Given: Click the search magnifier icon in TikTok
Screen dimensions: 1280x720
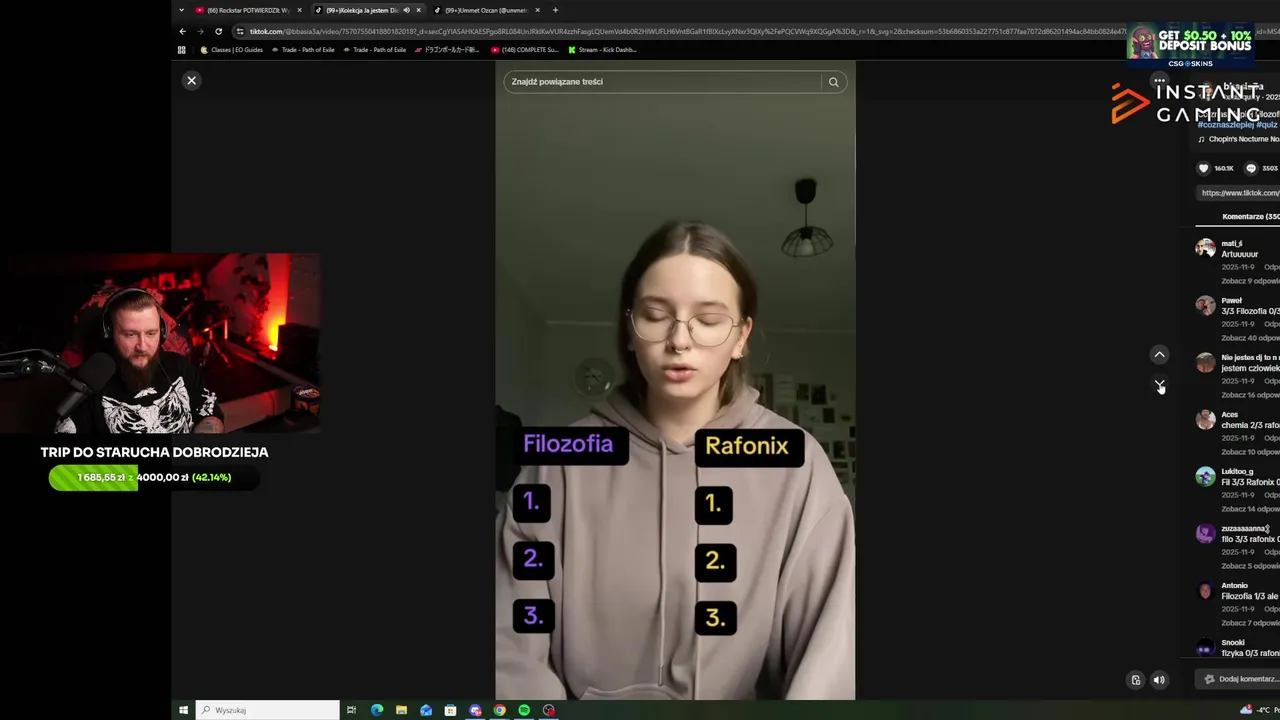Looking at the screenshot, I should coord(833,82).
